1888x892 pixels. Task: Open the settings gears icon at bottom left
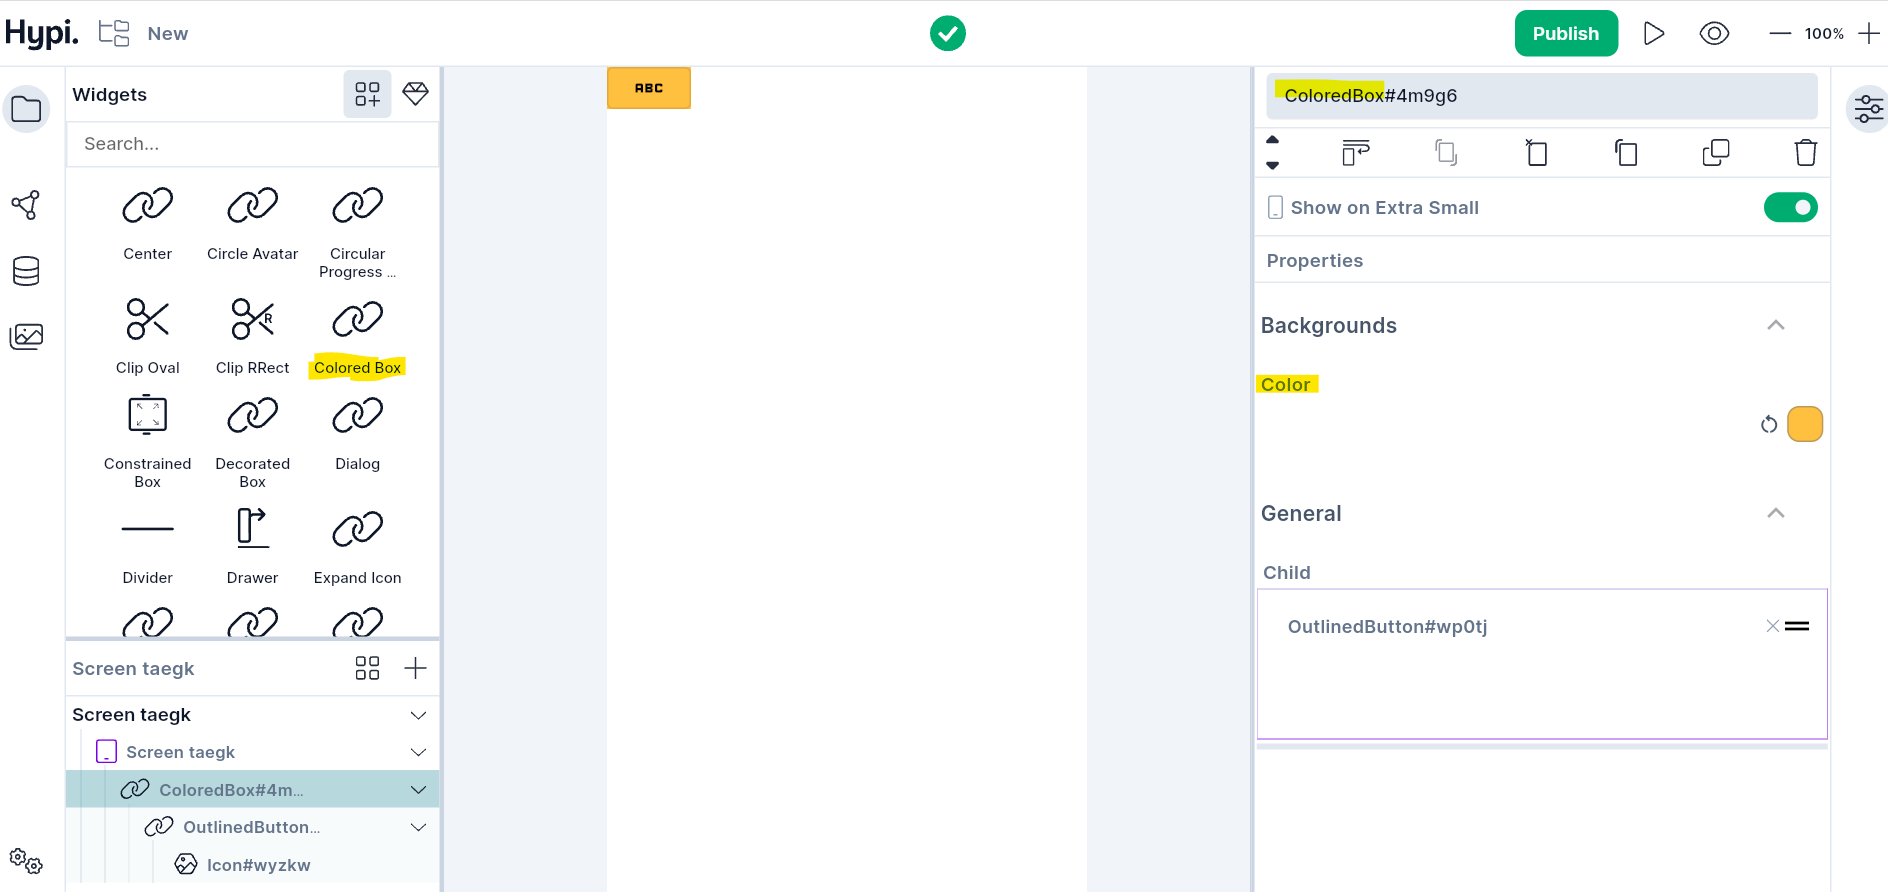pos(26,860)
